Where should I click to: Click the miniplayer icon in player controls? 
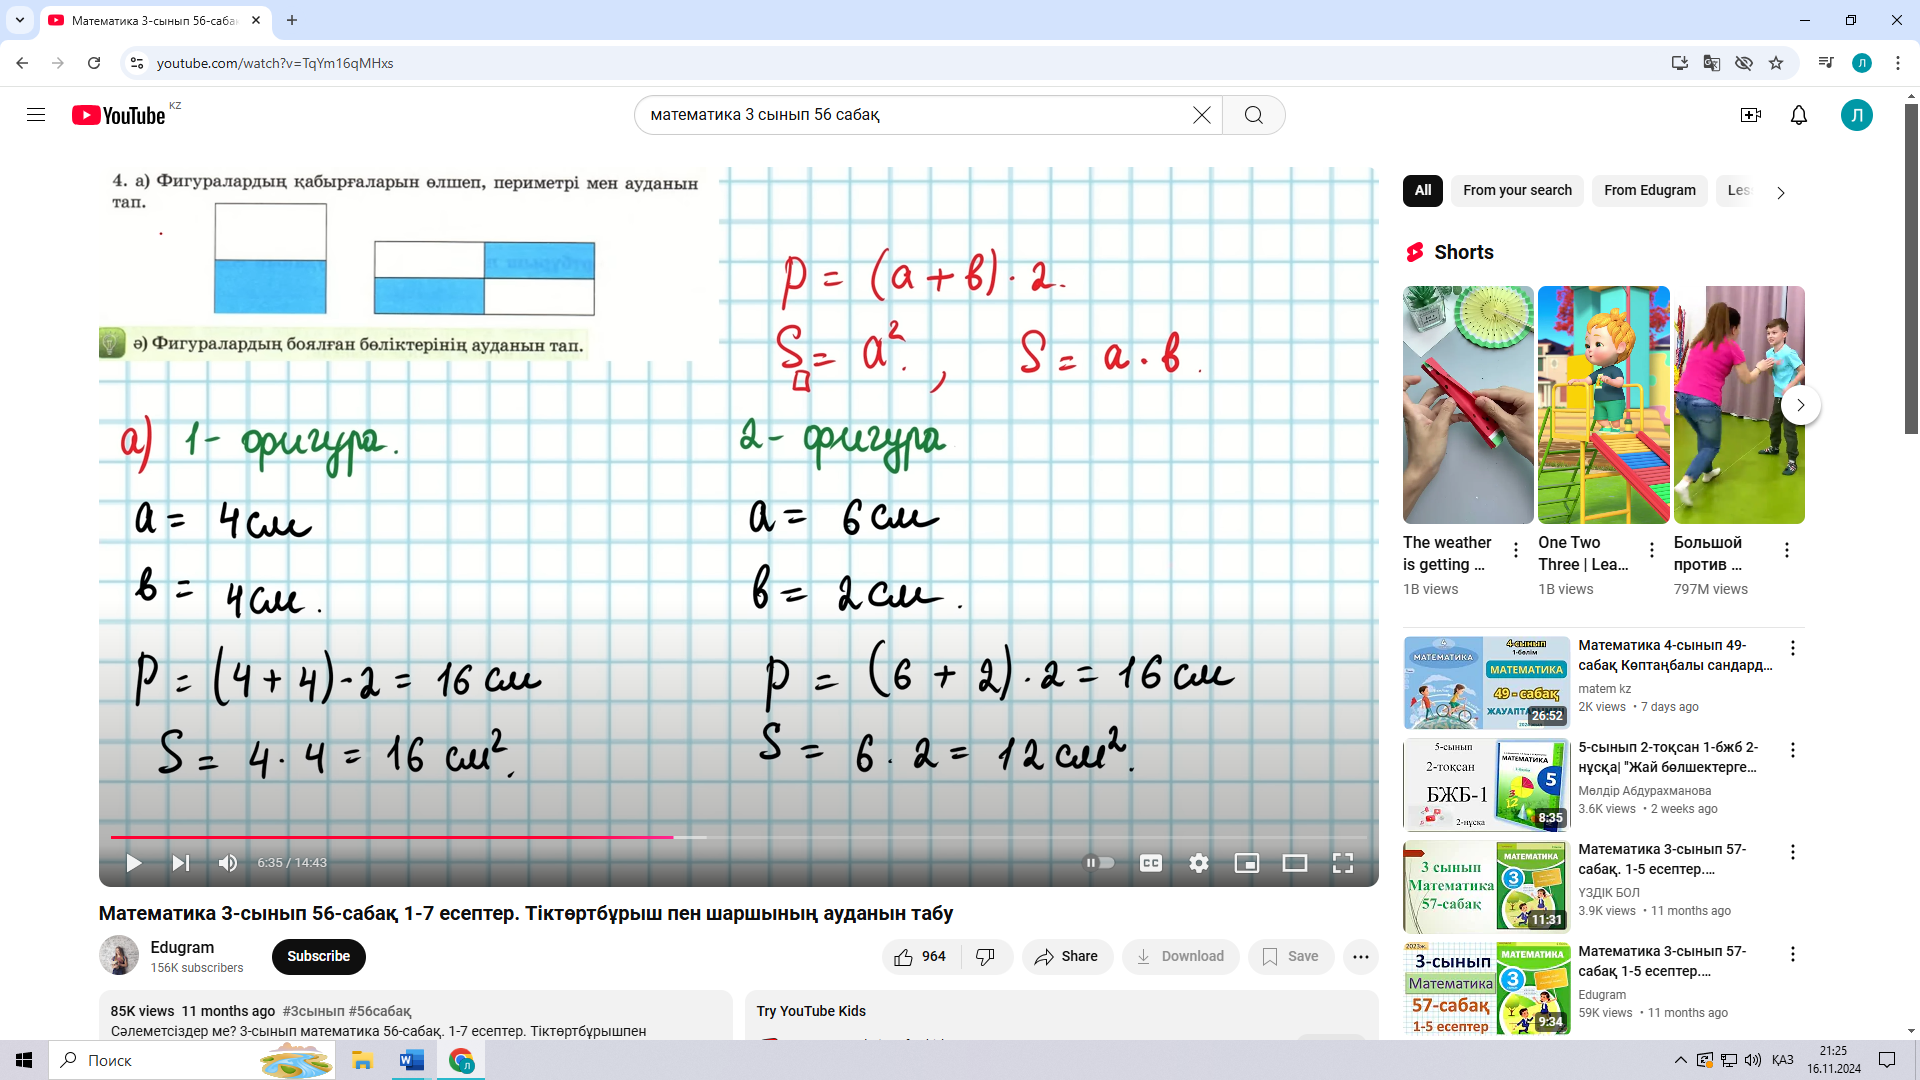tap(1246, 863)
